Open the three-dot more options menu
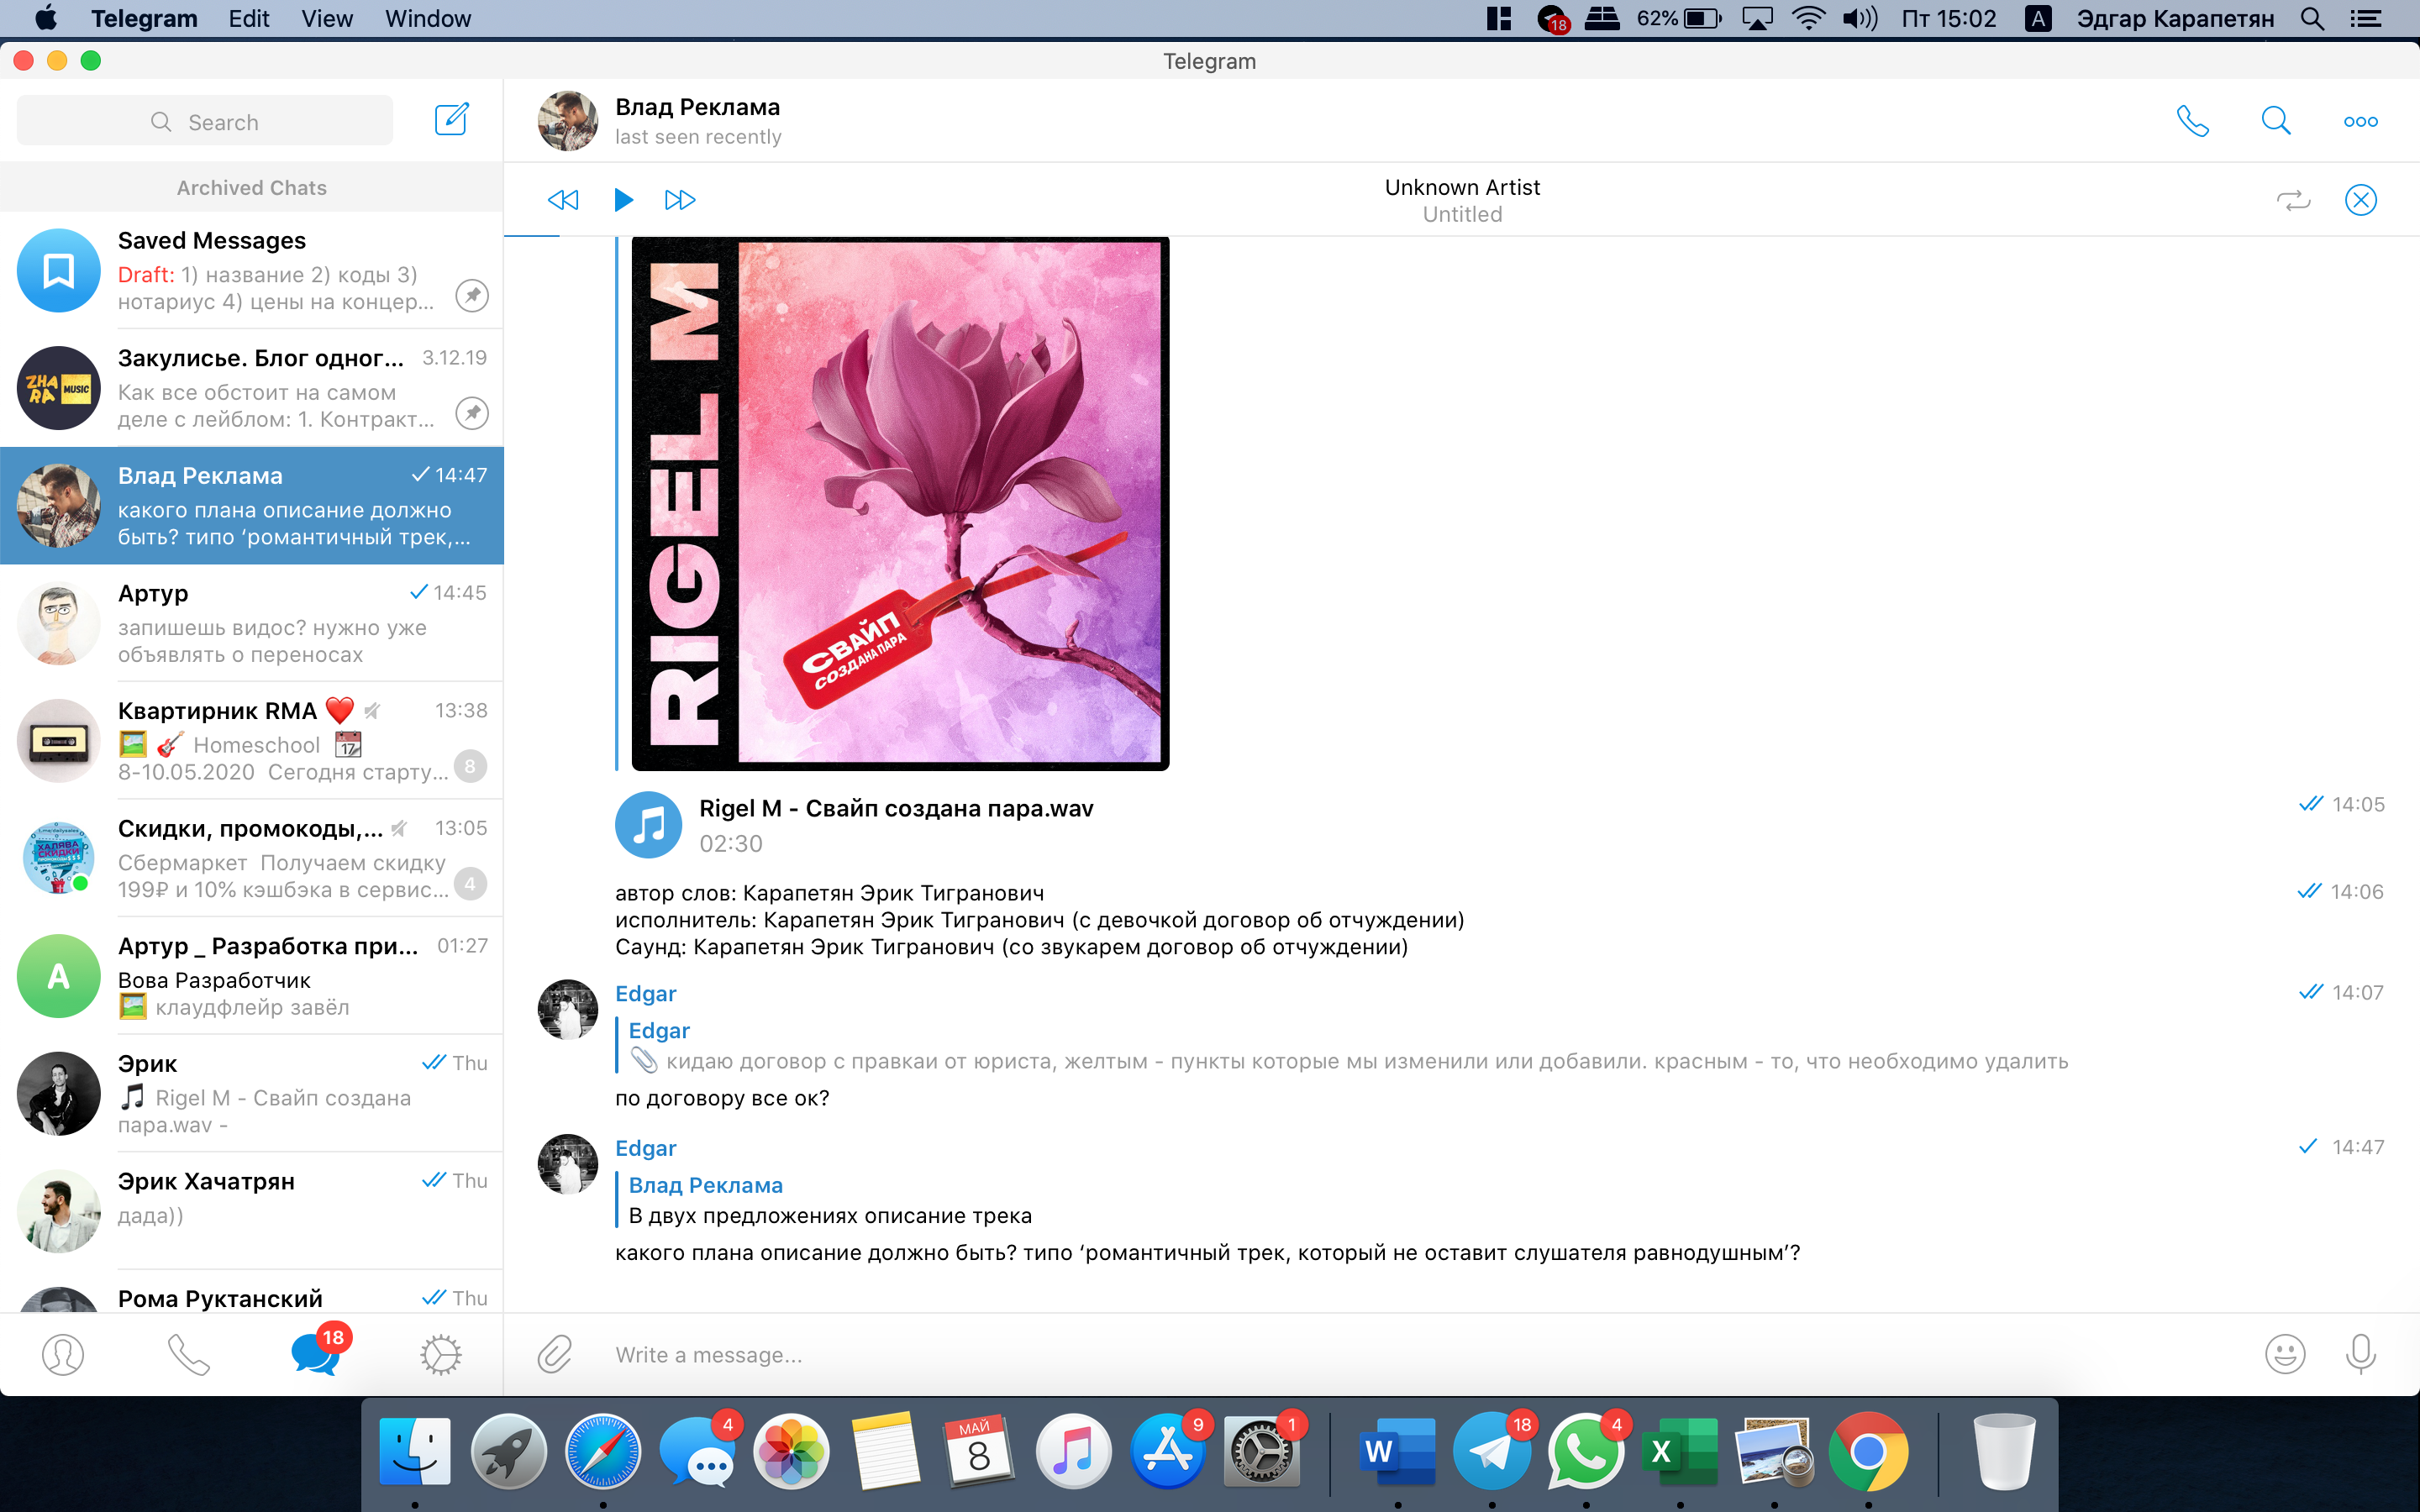Viewport: 2420px width, 1512px height. coord(2360,122)
